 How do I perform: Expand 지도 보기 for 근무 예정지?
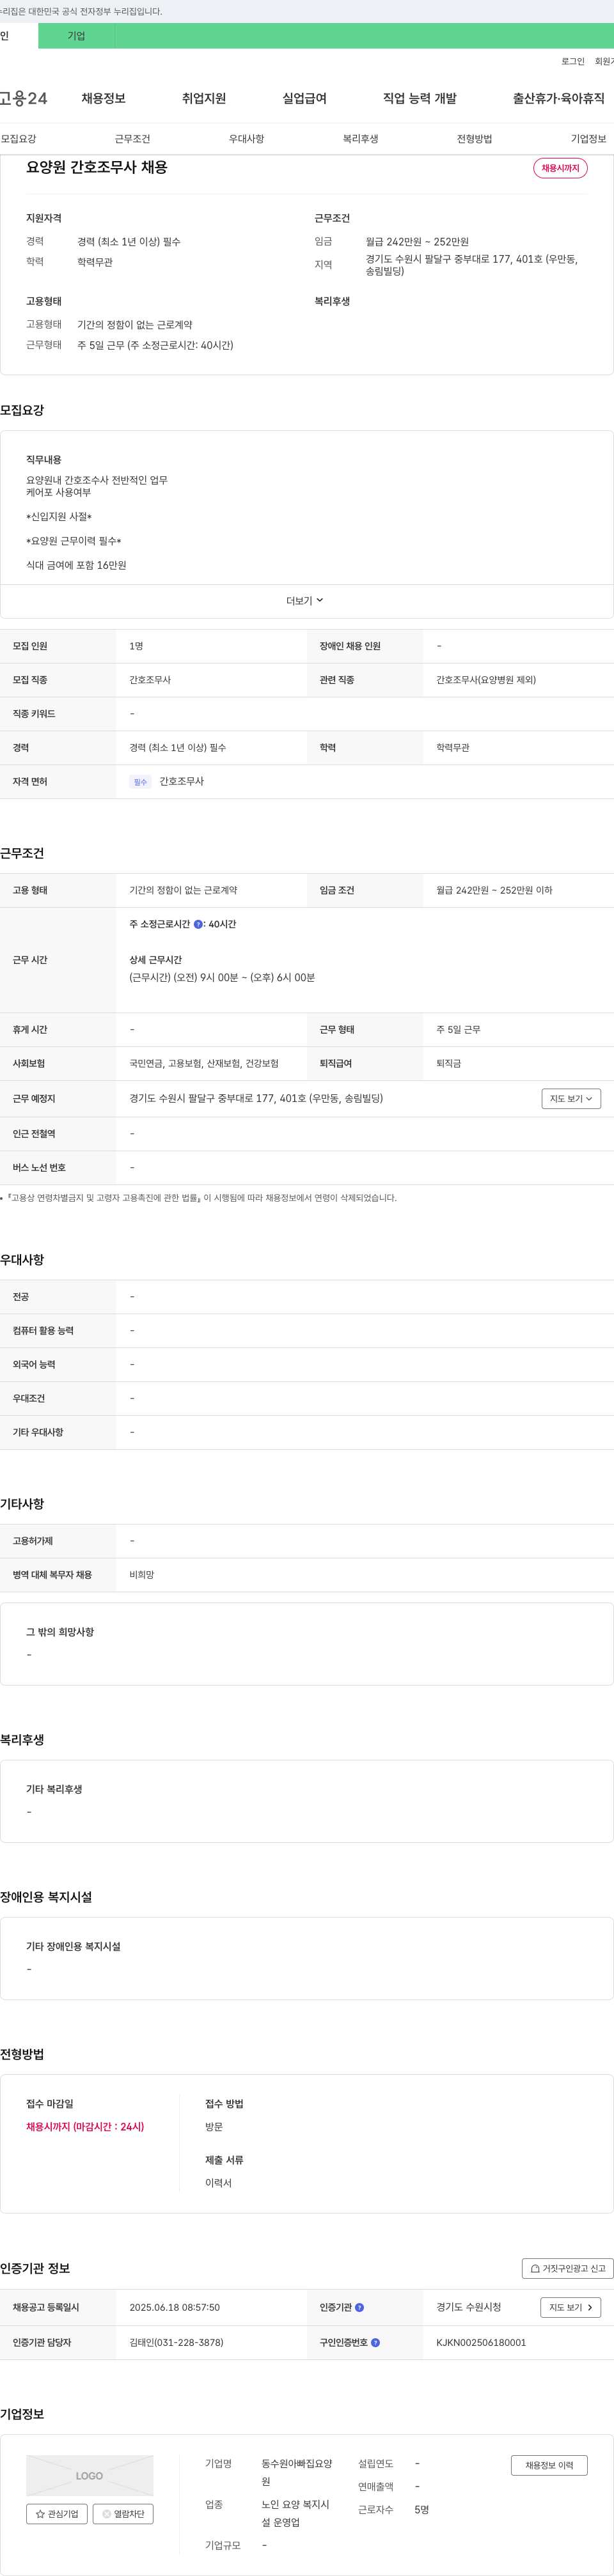coord(571,1099)
